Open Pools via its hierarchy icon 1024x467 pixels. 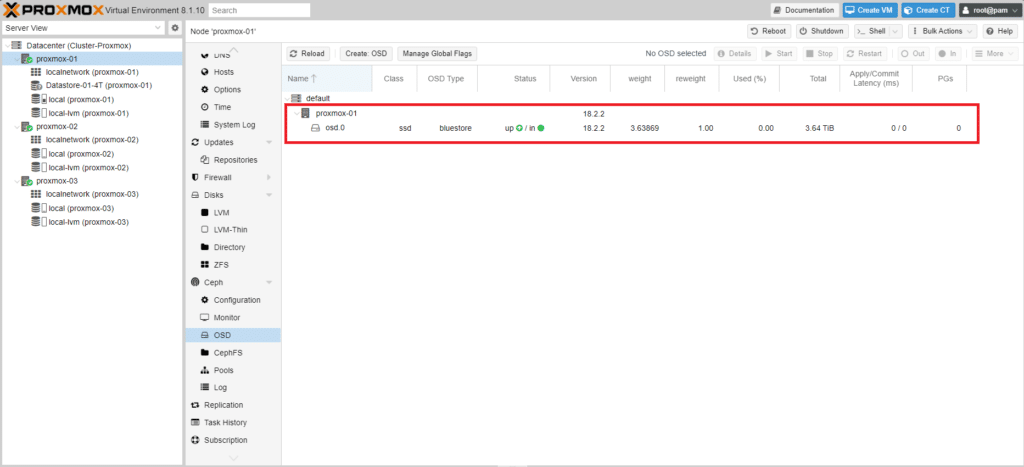205,370
